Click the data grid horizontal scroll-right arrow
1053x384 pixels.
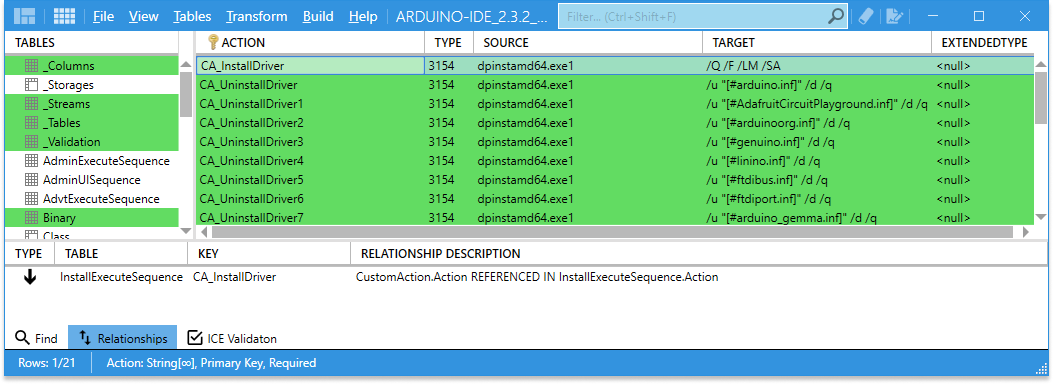[1025, 232]
